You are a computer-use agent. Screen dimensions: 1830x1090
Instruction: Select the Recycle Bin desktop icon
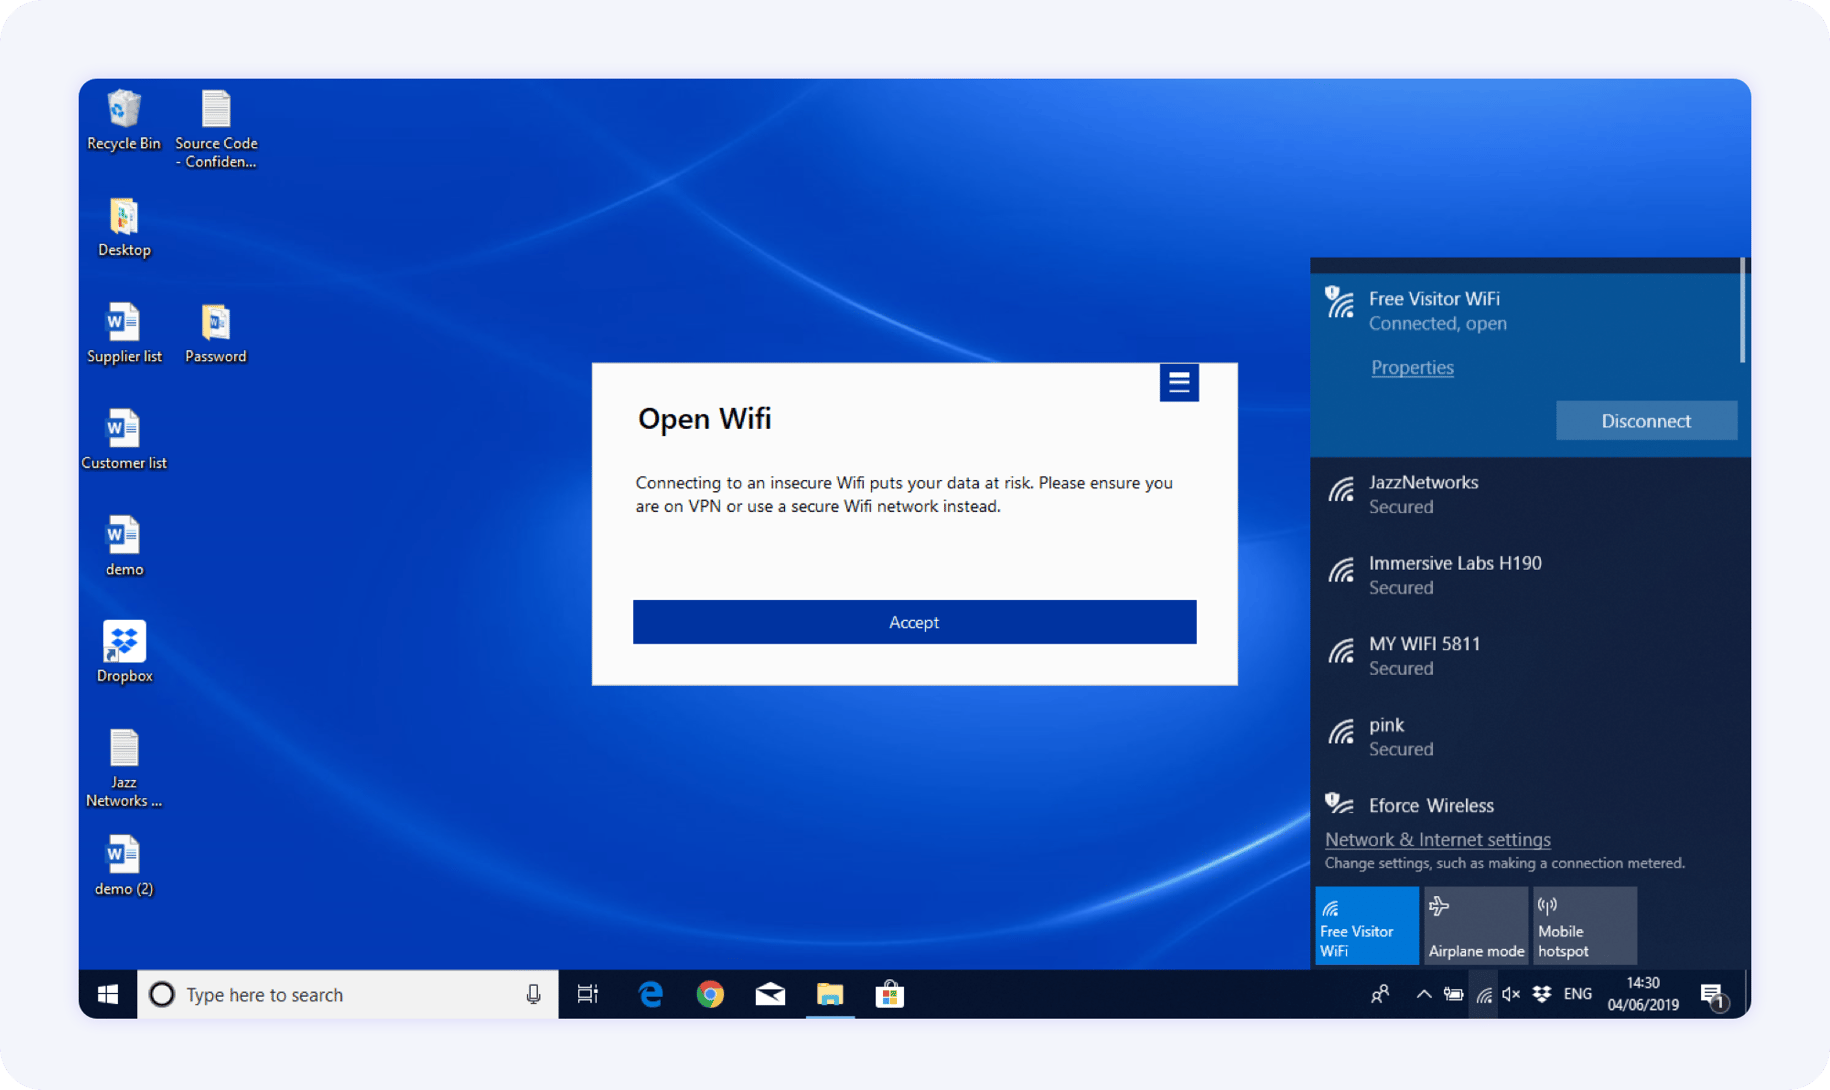(x=124, y=119)
